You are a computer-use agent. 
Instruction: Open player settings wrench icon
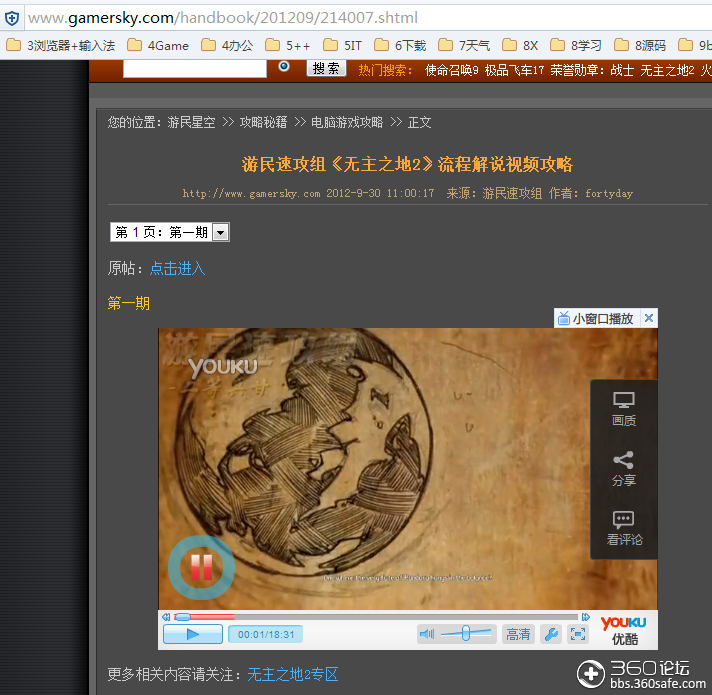[x=551, y=634]
